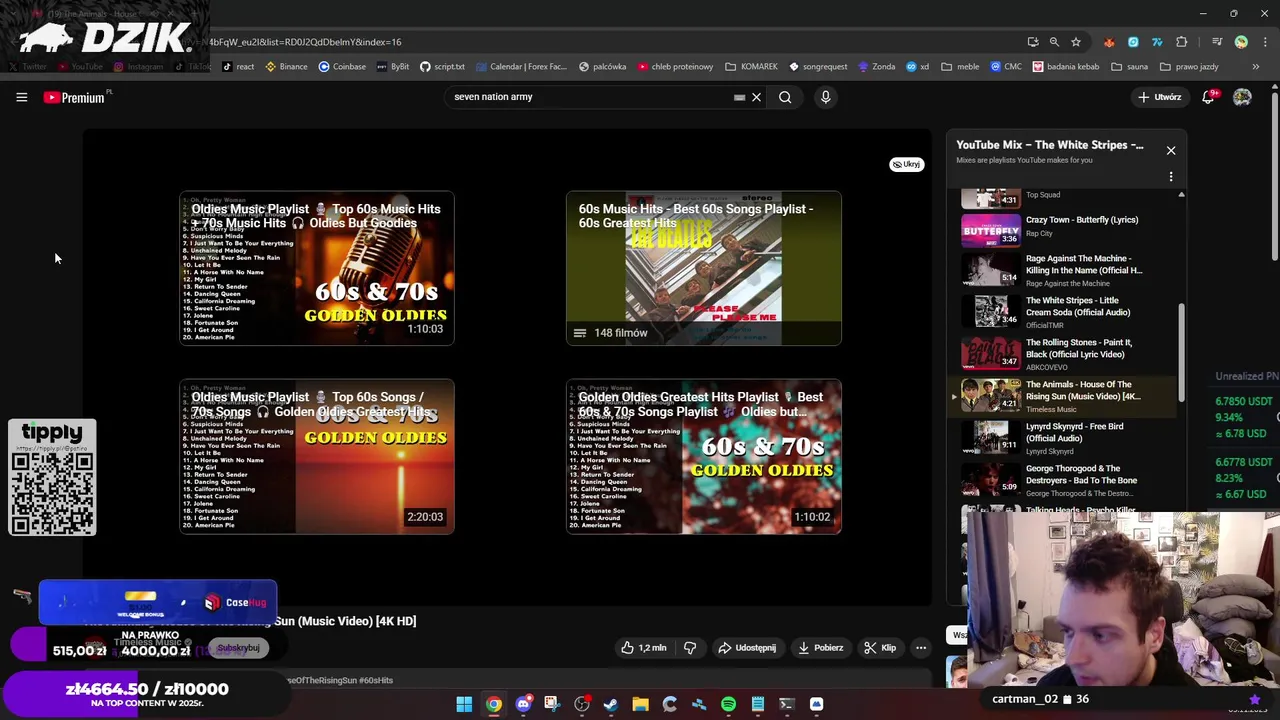Image resolution: width=1280 pixels, height=720 pixels.
Task: Open more actions three-dot menu under video
Action: (x=921, y=648)
